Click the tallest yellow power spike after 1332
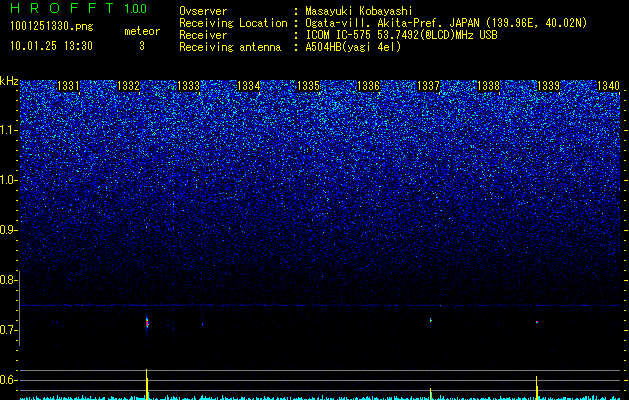Screen dimensions: 629x400 tap(147, 384)
